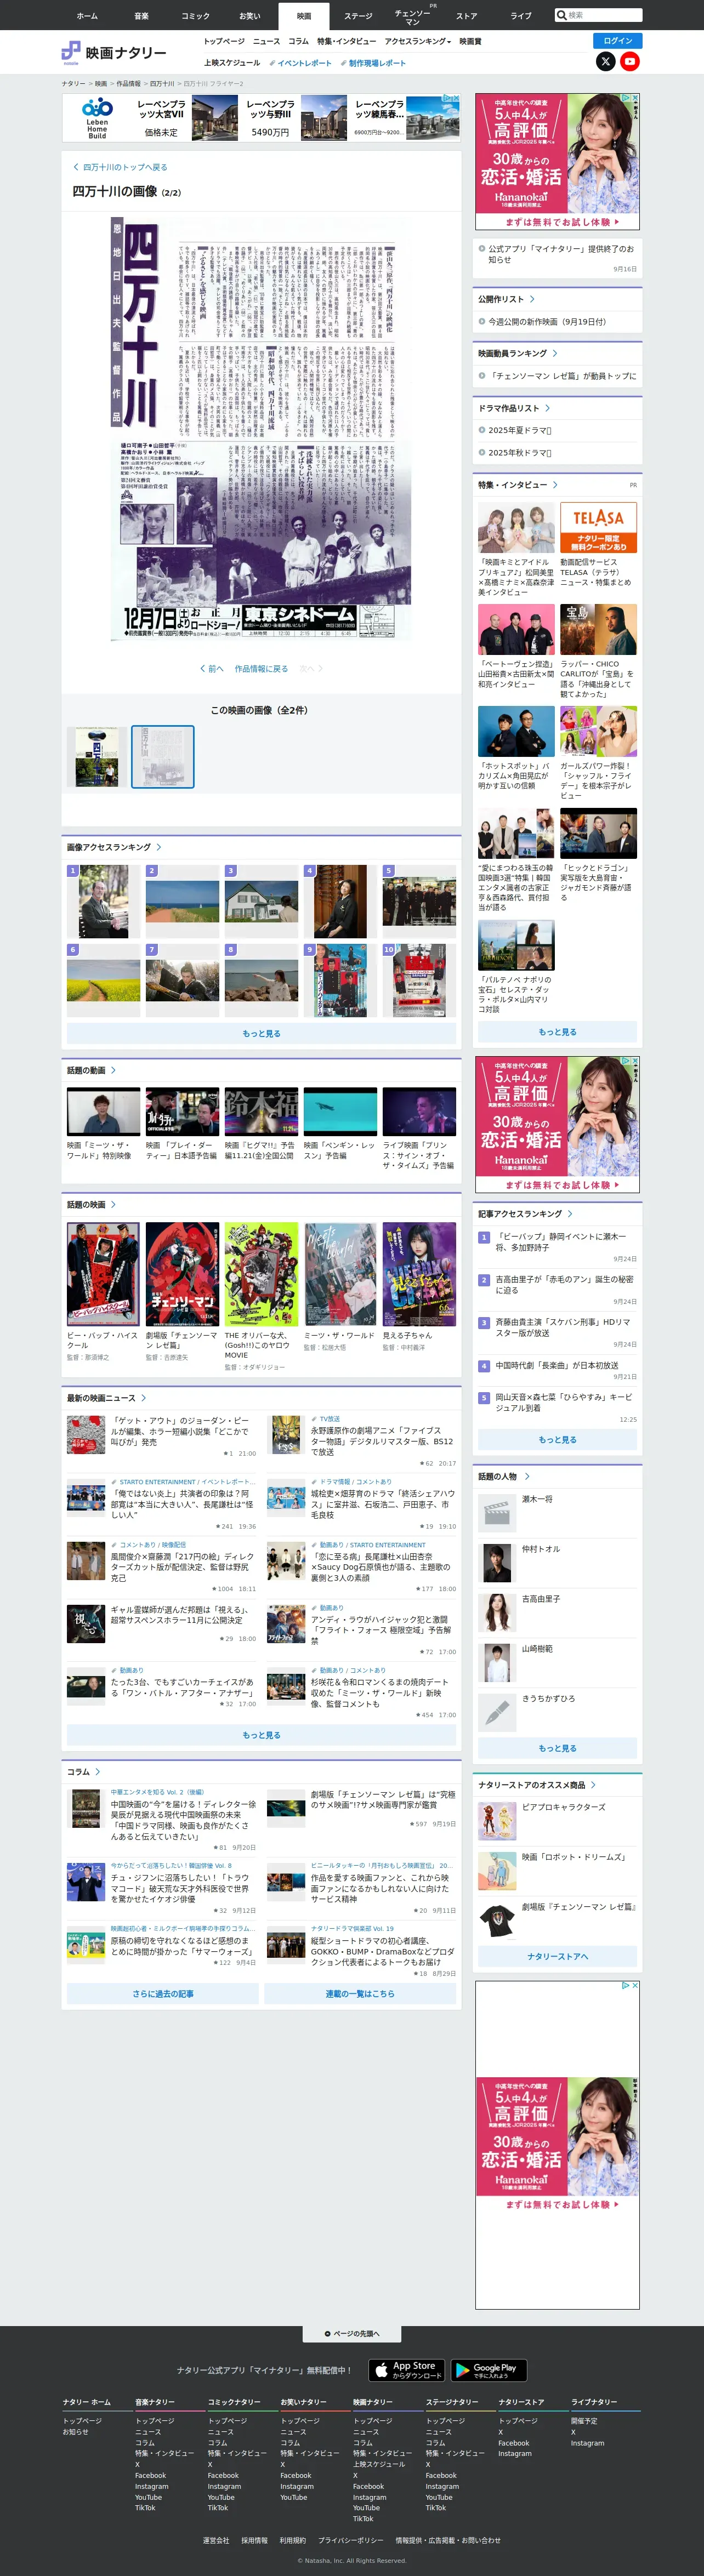Viewport: 704px width, 2576px height.
Task: Expand 最新の映画ニュース section chevron
Action: (144, 1398)
